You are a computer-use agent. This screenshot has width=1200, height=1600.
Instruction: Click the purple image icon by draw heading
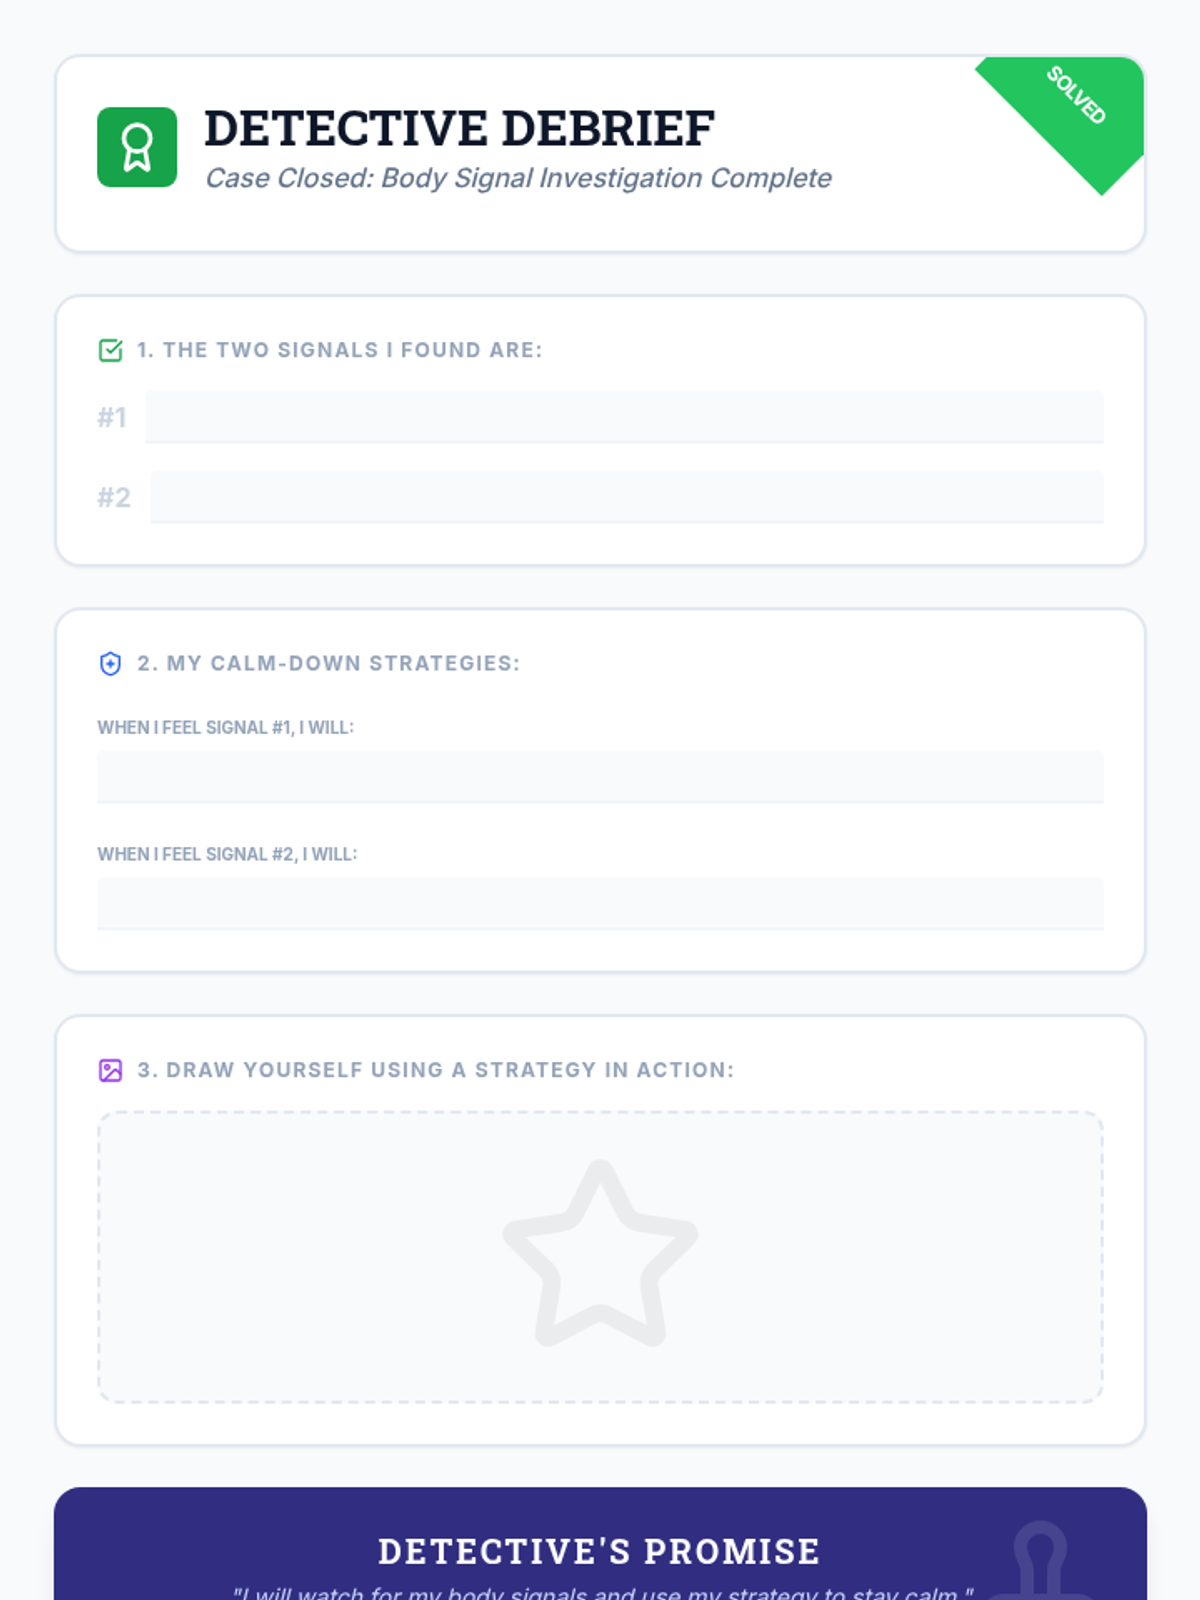pyautogui.click(x=110, y=1070)
